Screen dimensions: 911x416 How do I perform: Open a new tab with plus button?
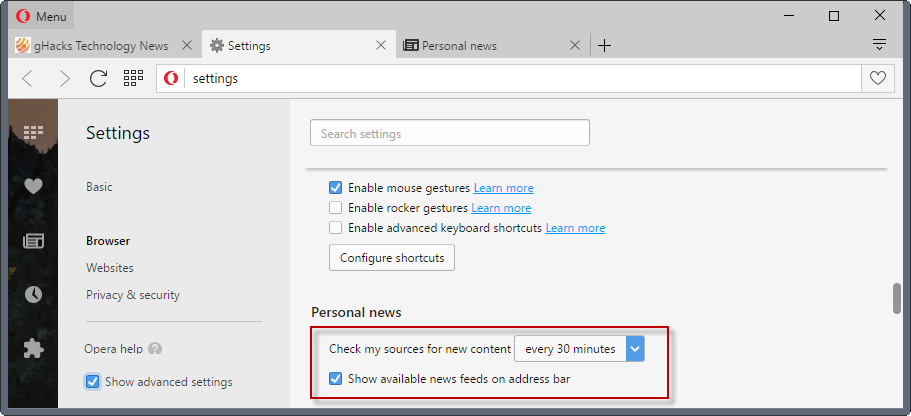click(x=604, y=45)
